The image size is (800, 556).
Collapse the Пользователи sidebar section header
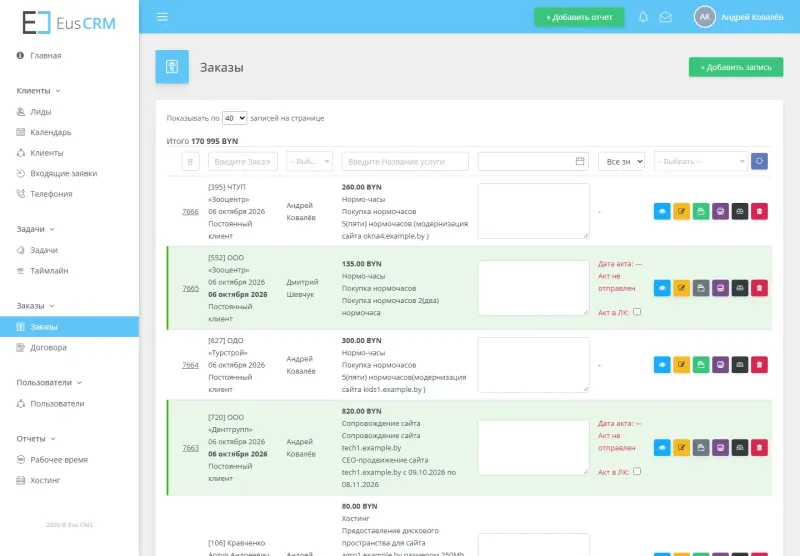(x=49, y=383)
